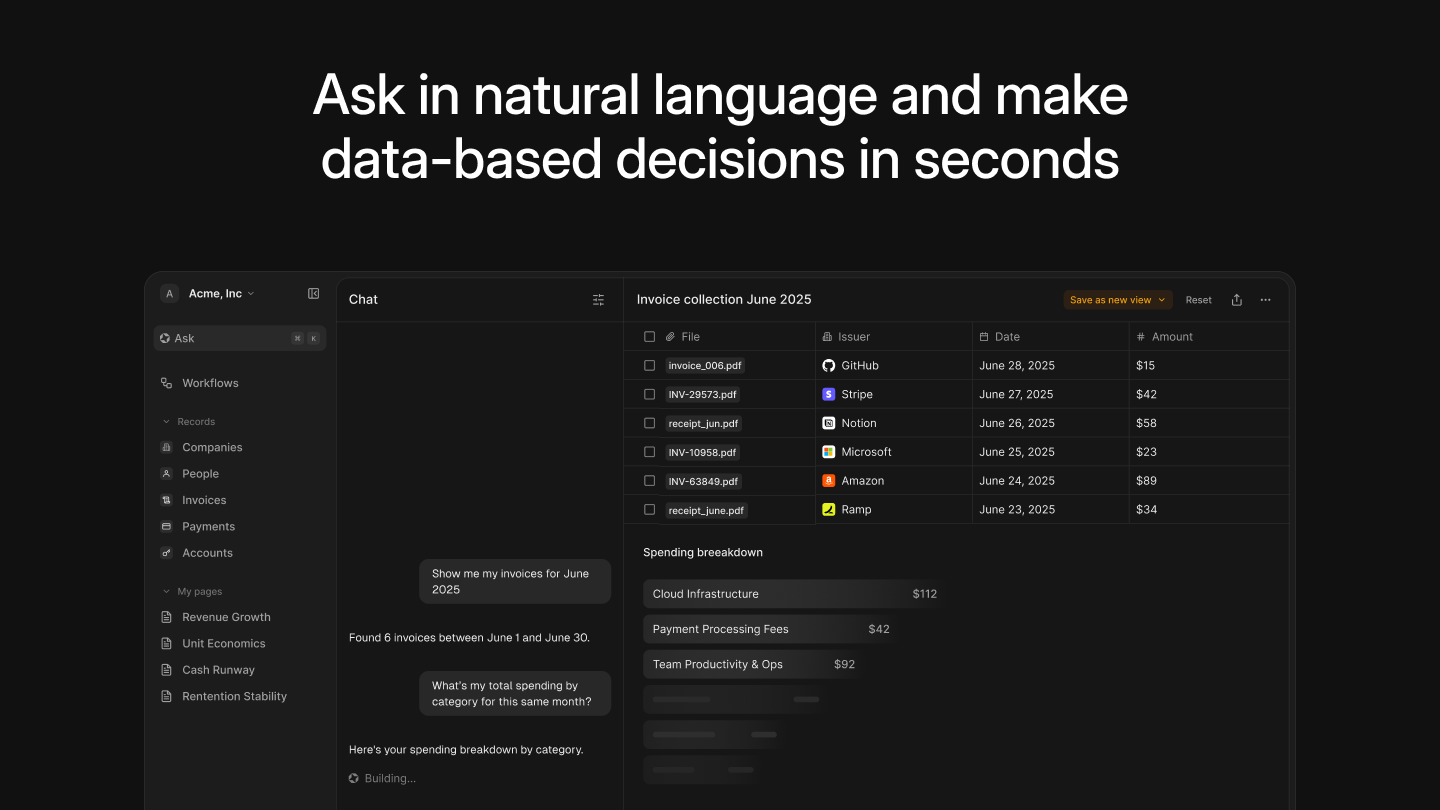This screenshot has height=810, width=1440.
Task: Select the Accounts icon in sidebar
Action: click(166, 552)
